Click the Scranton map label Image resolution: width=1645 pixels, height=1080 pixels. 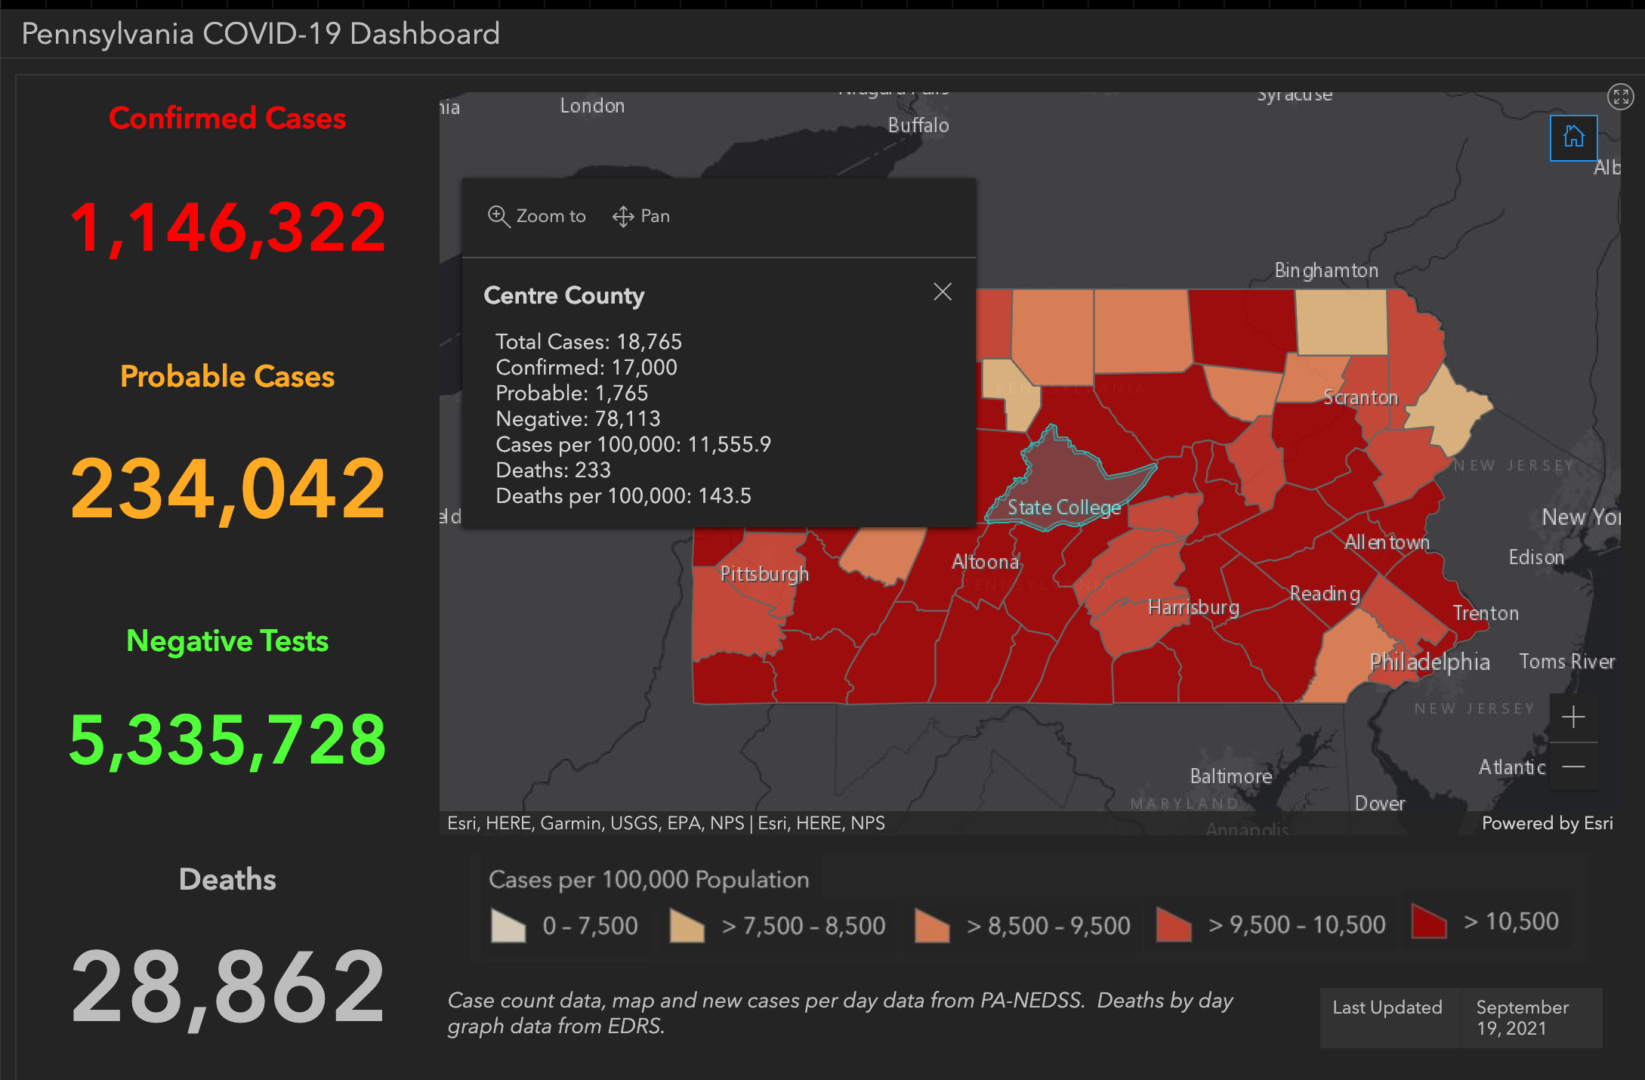click(1360, 398)
